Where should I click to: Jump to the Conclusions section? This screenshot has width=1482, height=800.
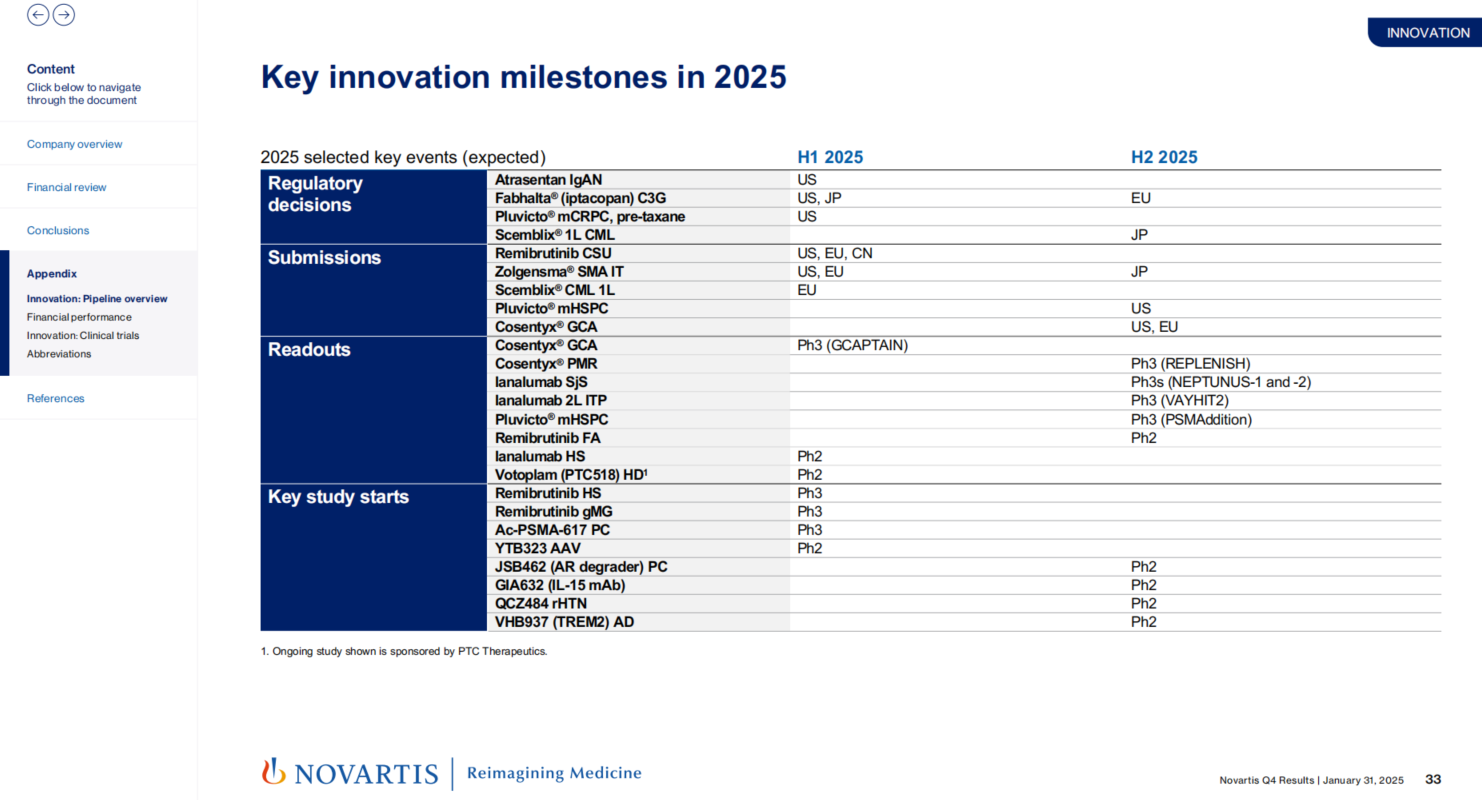tap(58, 230)
